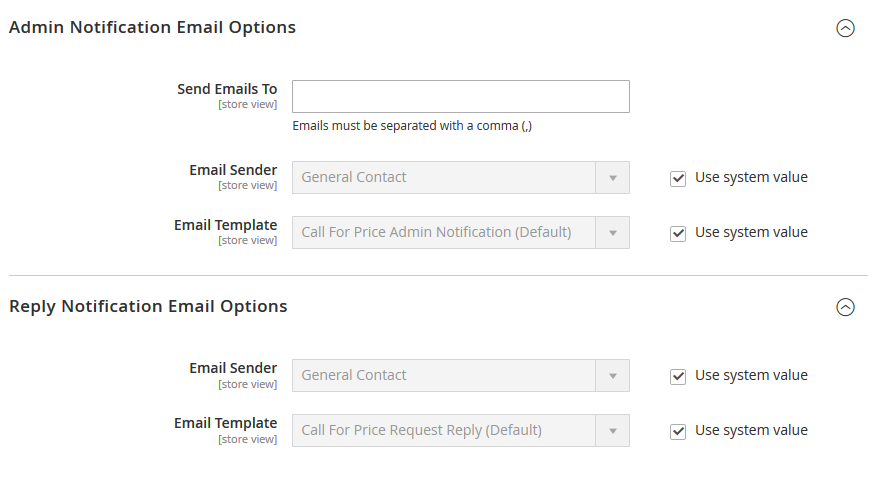
Task: Collapse the Reply Notification Email Options section icon
Action: coord(845,307)
